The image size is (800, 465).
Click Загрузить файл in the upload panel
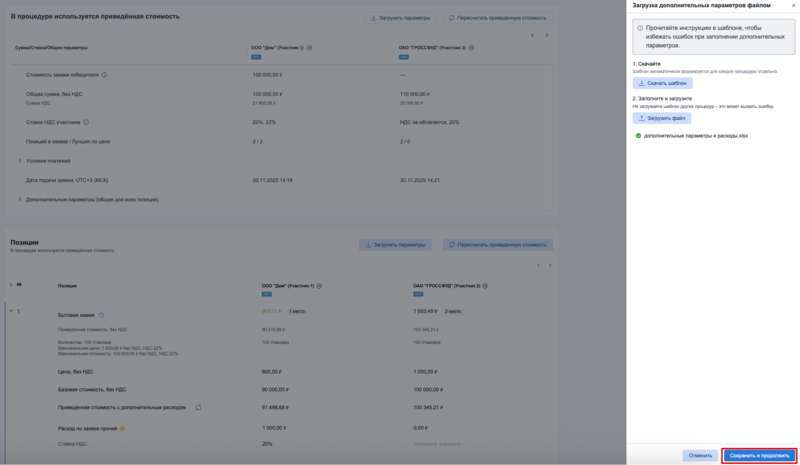click(x=662, y=118)
